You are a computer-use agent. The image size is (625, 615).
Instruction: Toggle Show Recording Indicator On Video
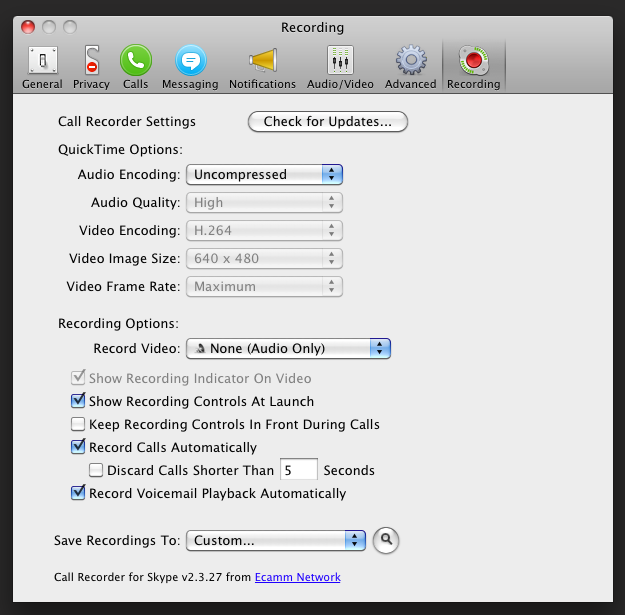[x=78, y=378]
